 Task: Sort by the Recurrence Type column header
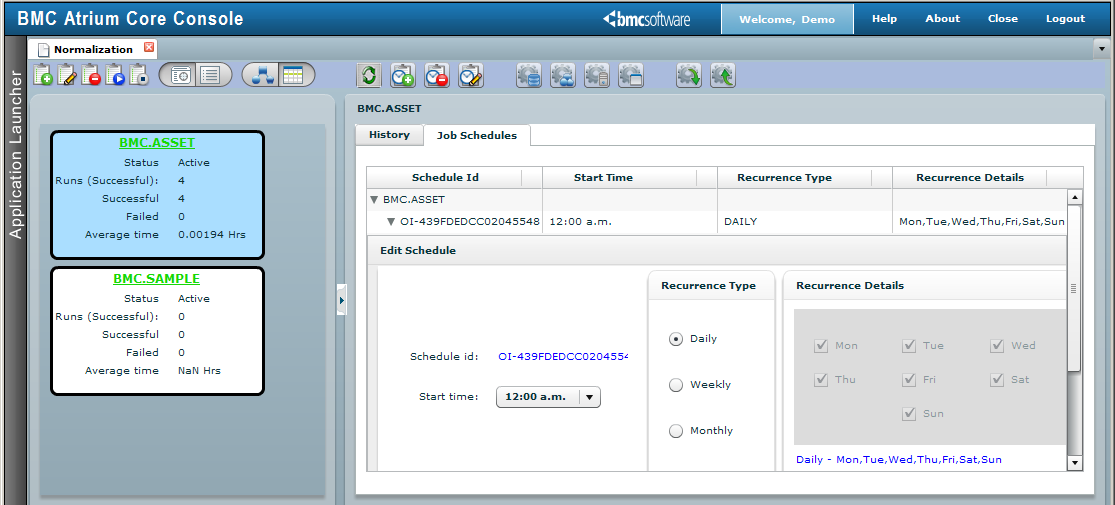(x=805, y=178)
